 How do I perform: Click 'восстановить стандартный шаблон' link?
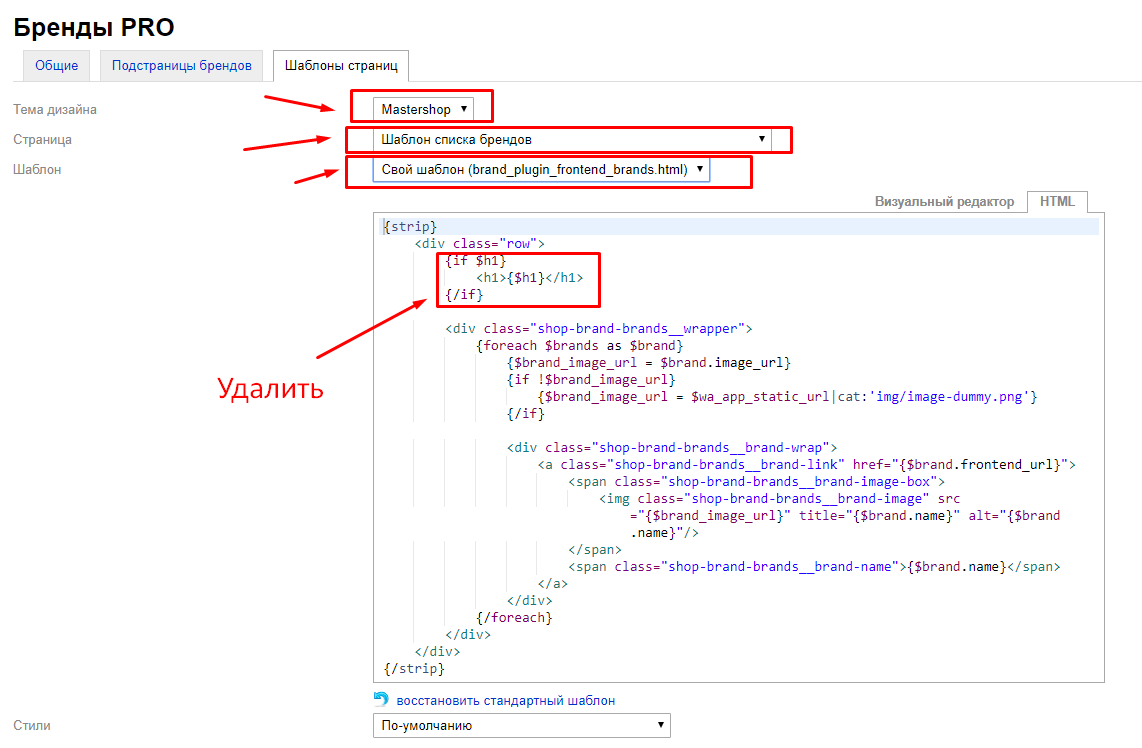[x=505, y=701]
